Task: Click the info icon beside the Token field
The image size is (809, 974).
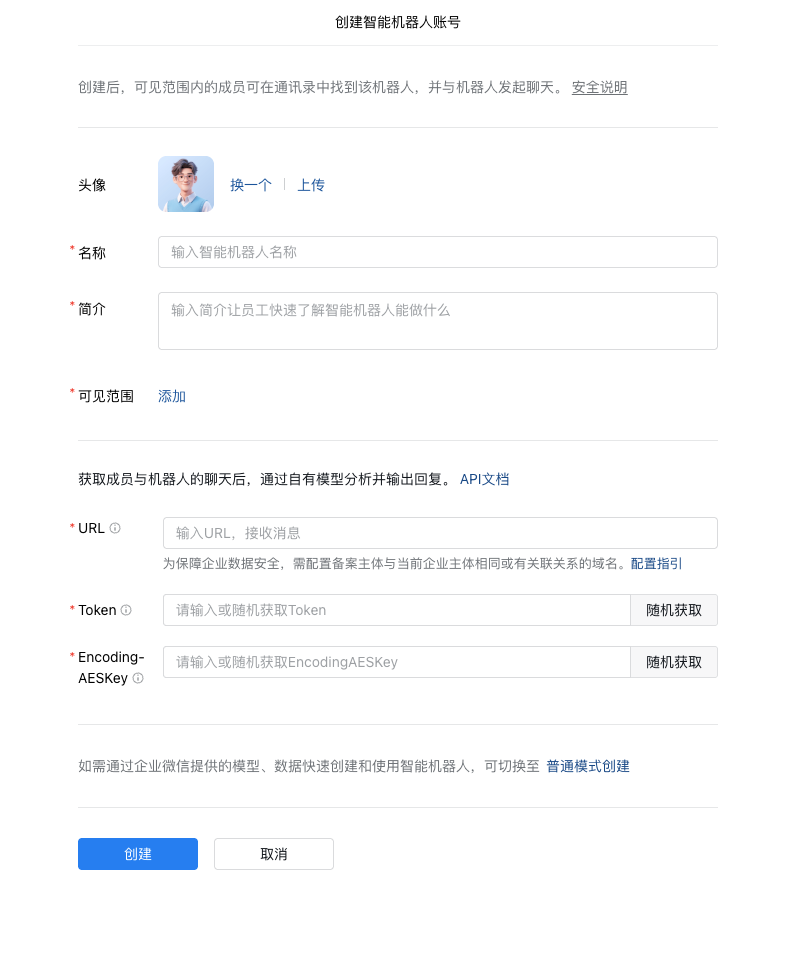Action: click(x=126, y=610)
